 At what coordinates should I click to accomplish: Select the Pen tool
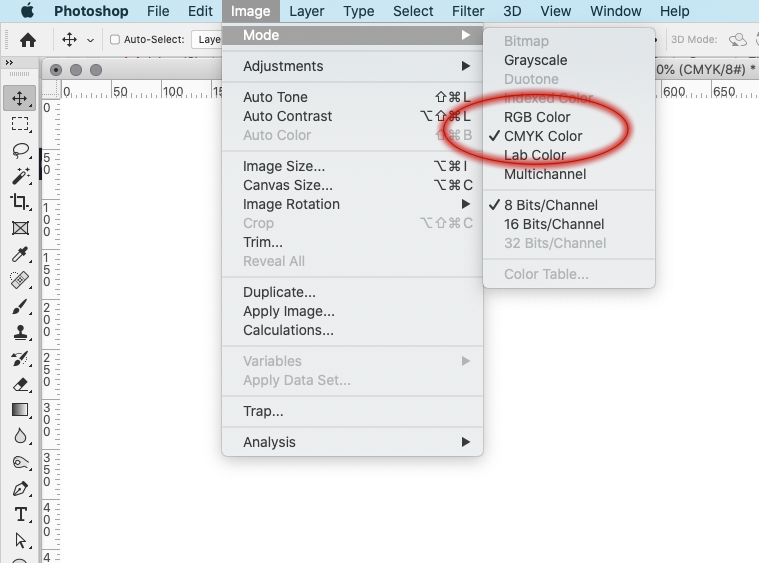(20, 488)
